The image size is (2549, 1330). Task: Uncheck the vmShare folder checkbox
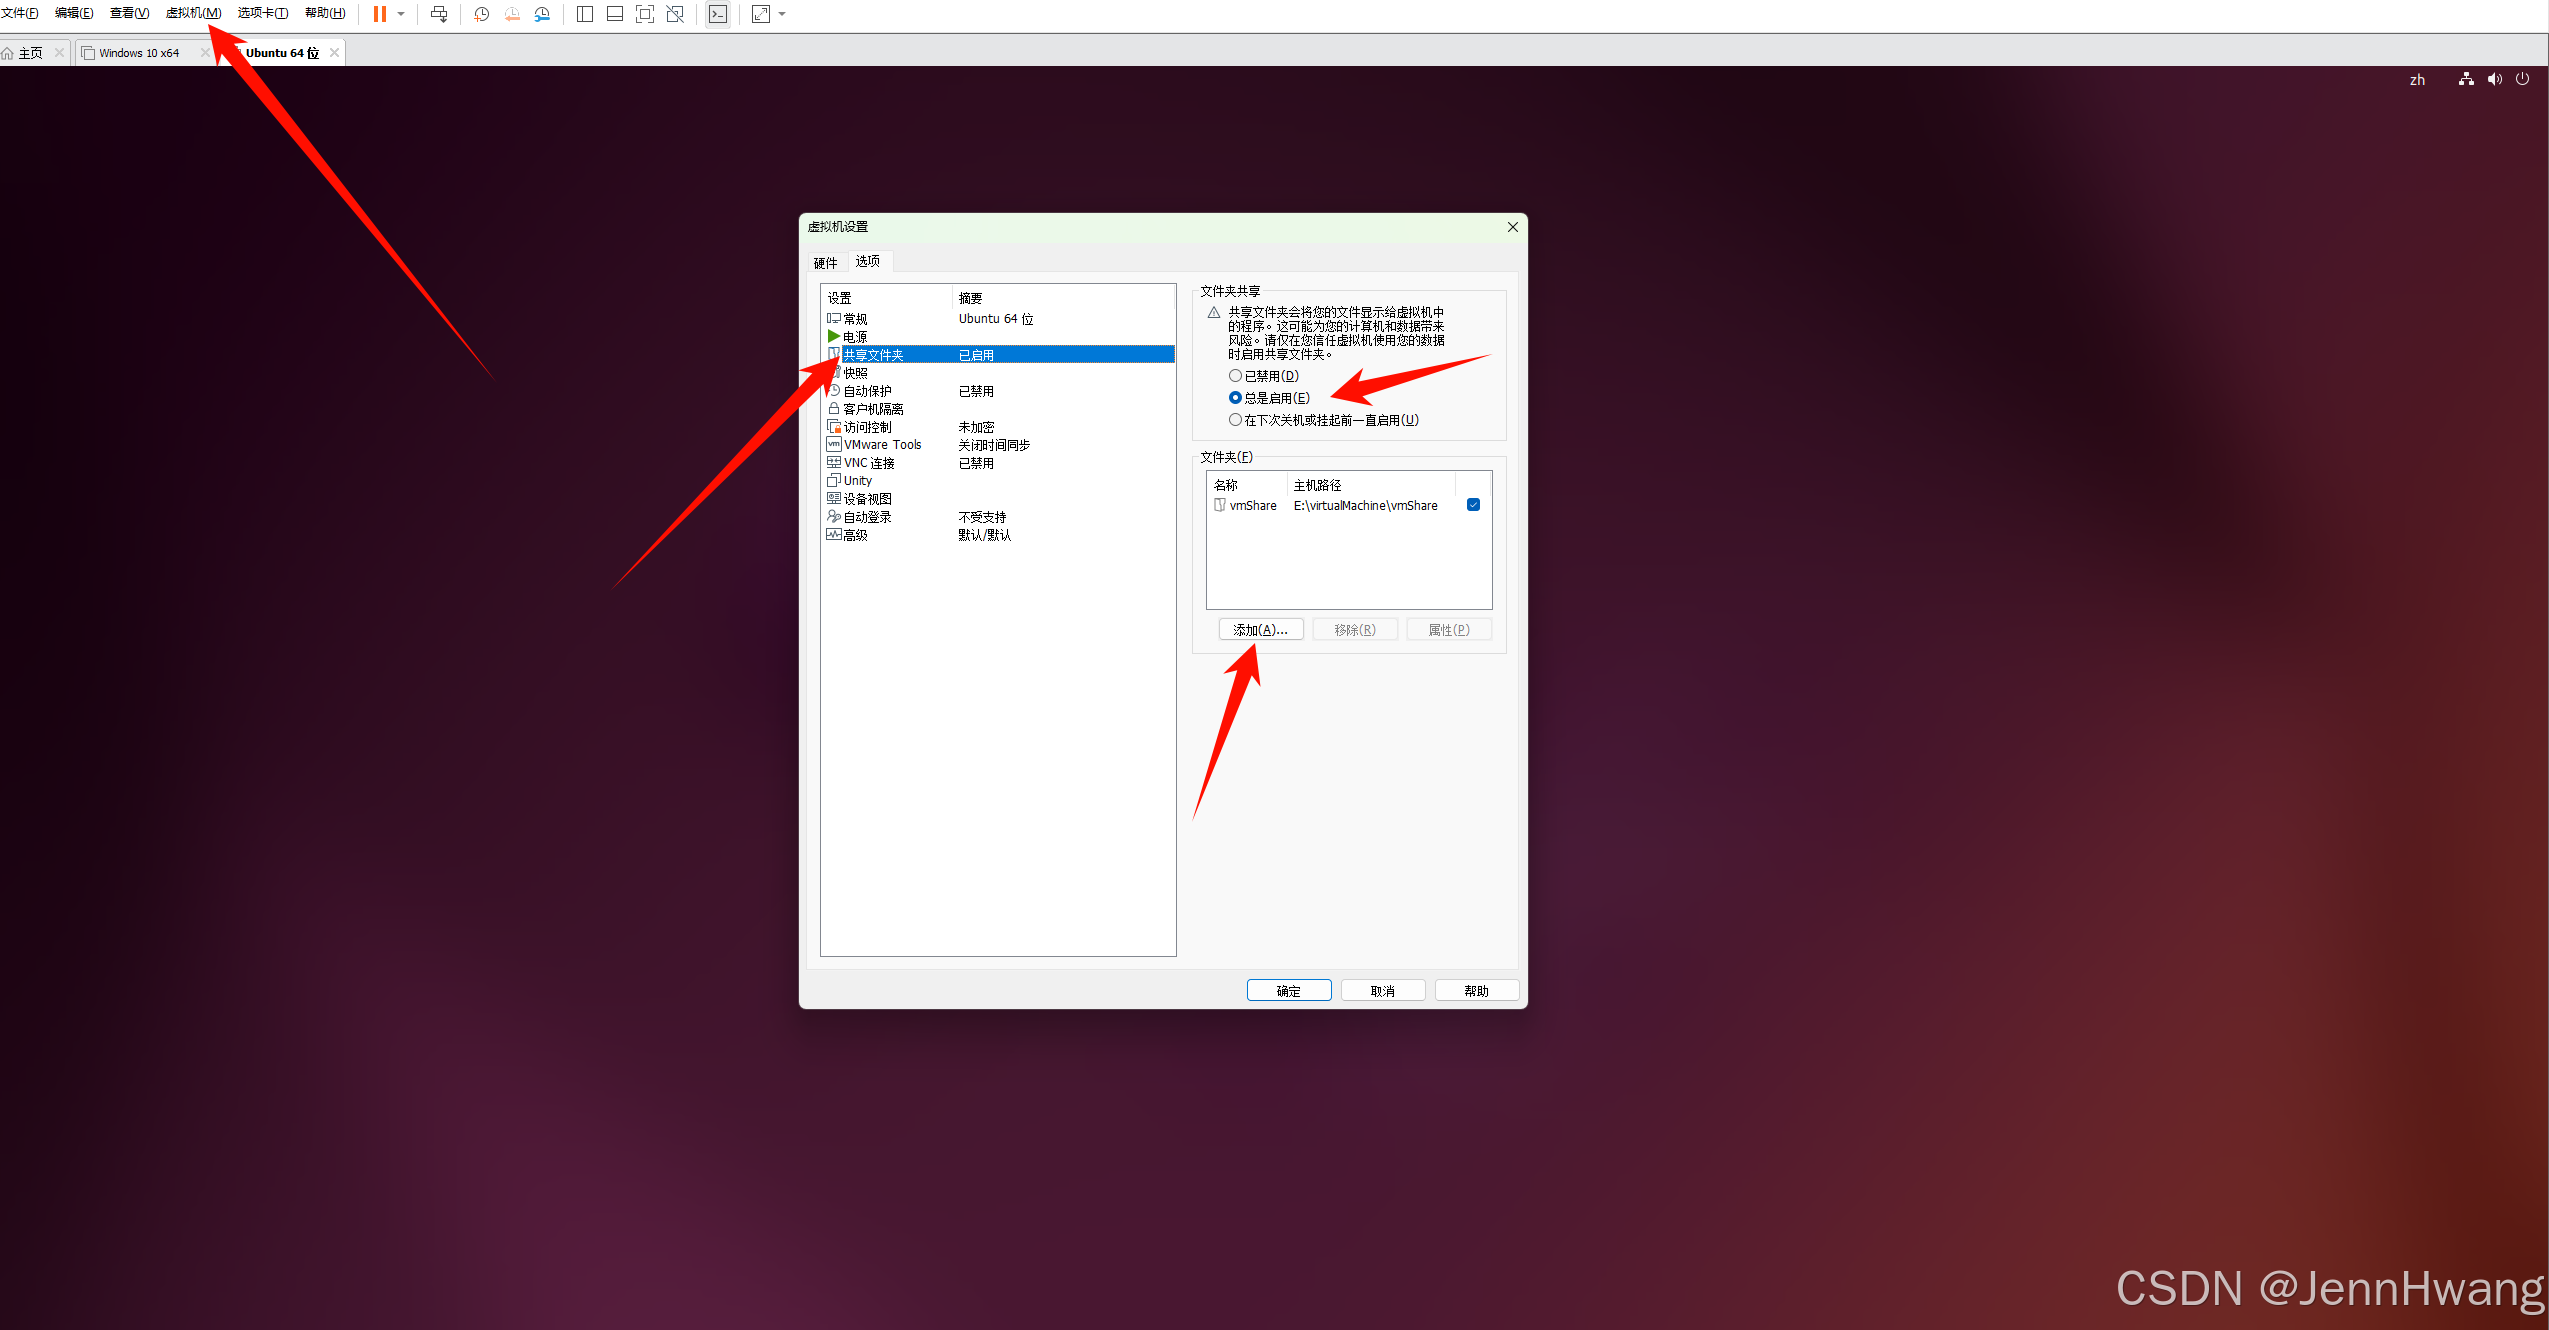coord(1473,505)
